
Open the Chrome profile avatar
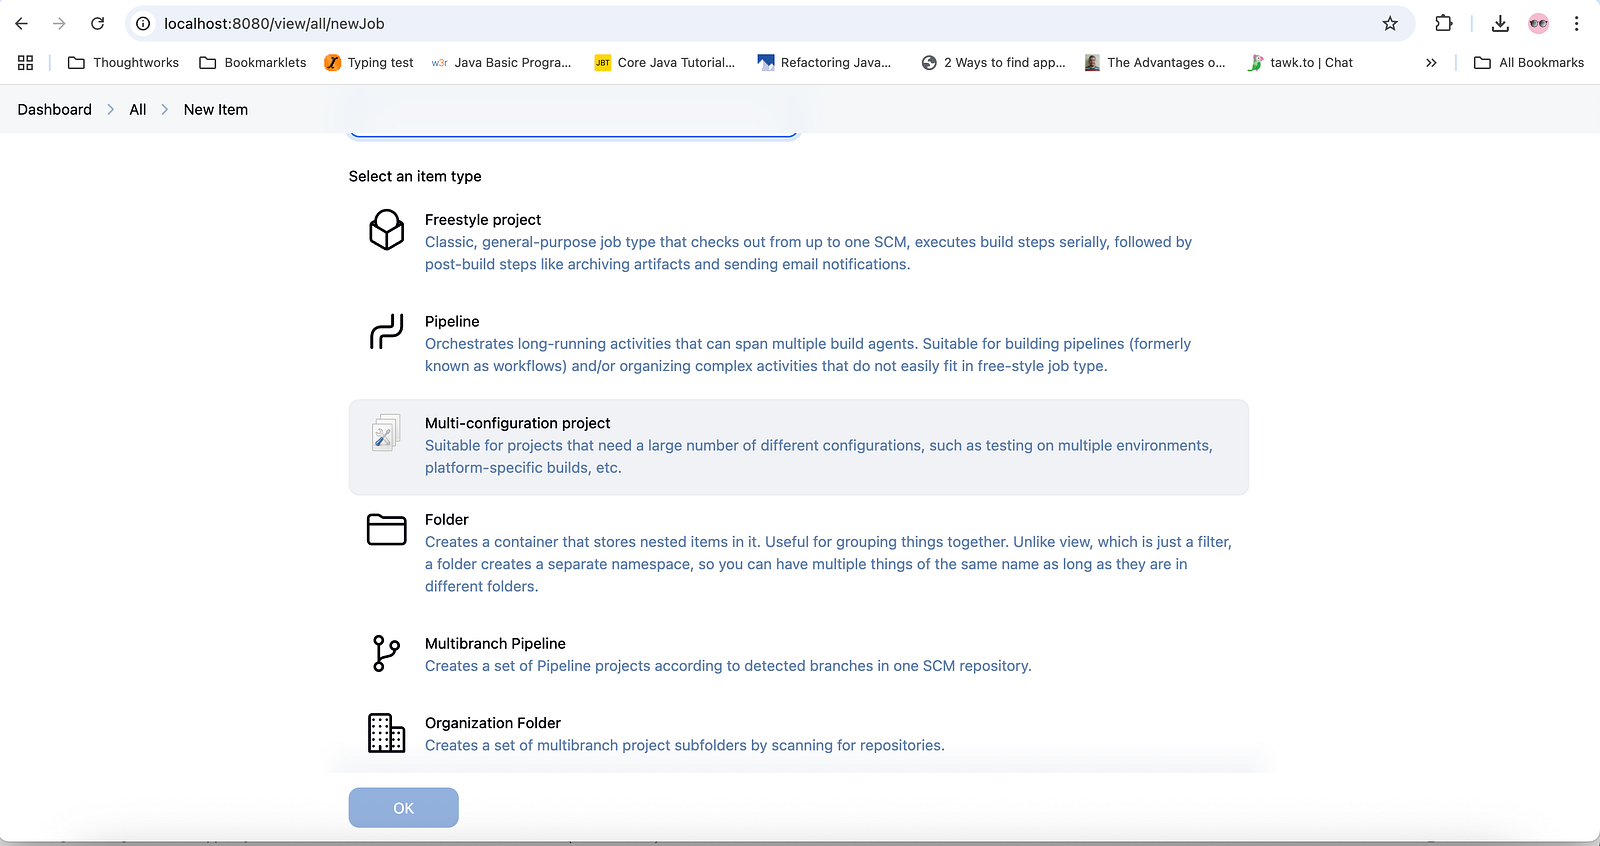pos(1539,23)
